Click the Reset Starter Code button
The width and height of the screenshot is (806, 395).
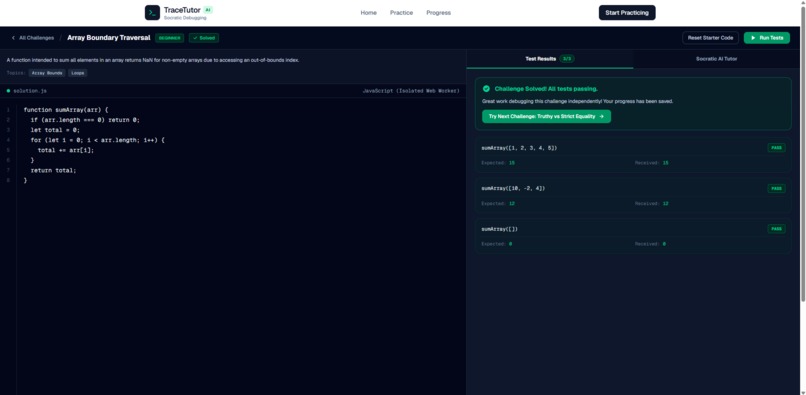point(710,38)
